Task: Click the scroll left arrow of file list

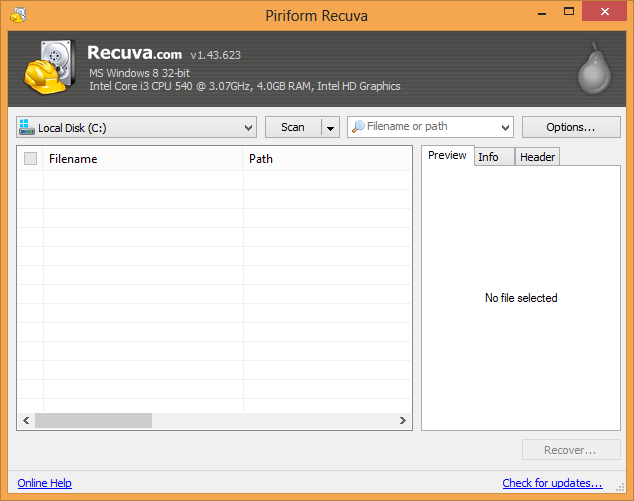Action: pos(26,421)
